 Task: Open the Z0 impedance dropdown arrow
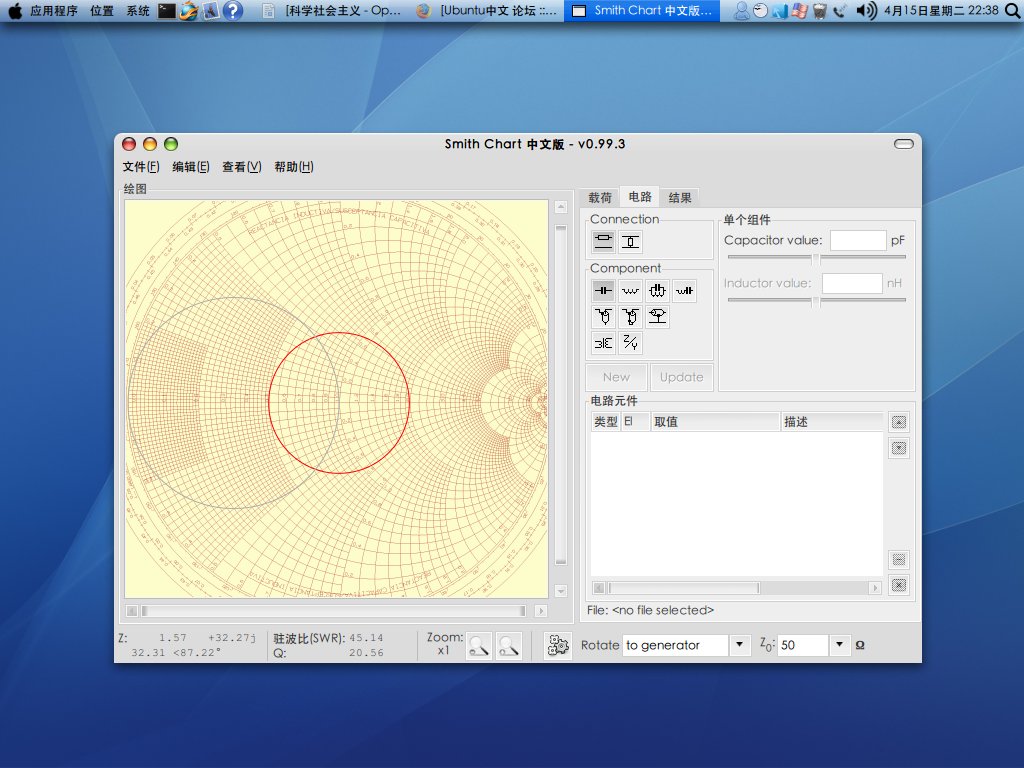pyautogui.click(x=839, y=645)
